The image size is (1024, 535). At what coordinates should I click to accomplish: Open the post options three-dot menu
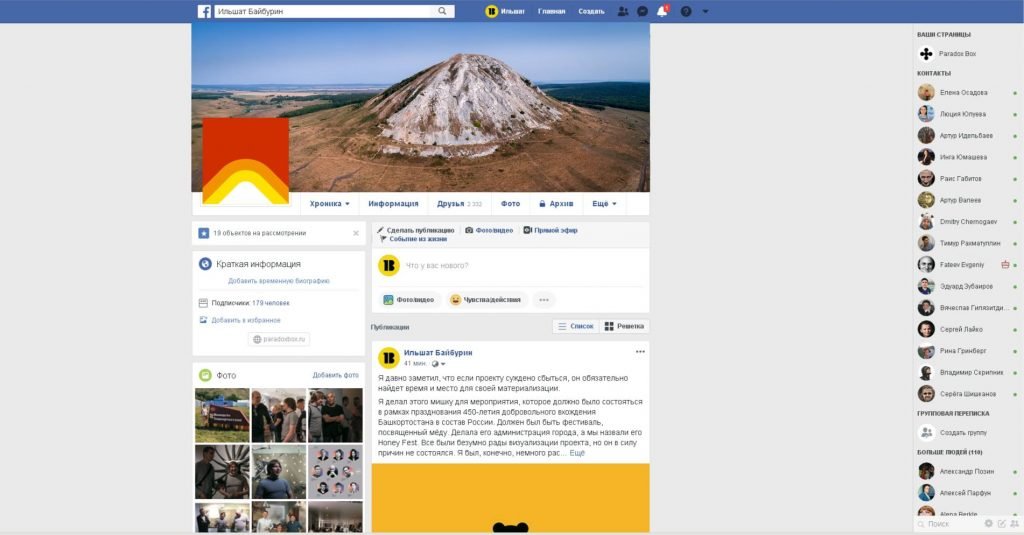tap(640, 352)
